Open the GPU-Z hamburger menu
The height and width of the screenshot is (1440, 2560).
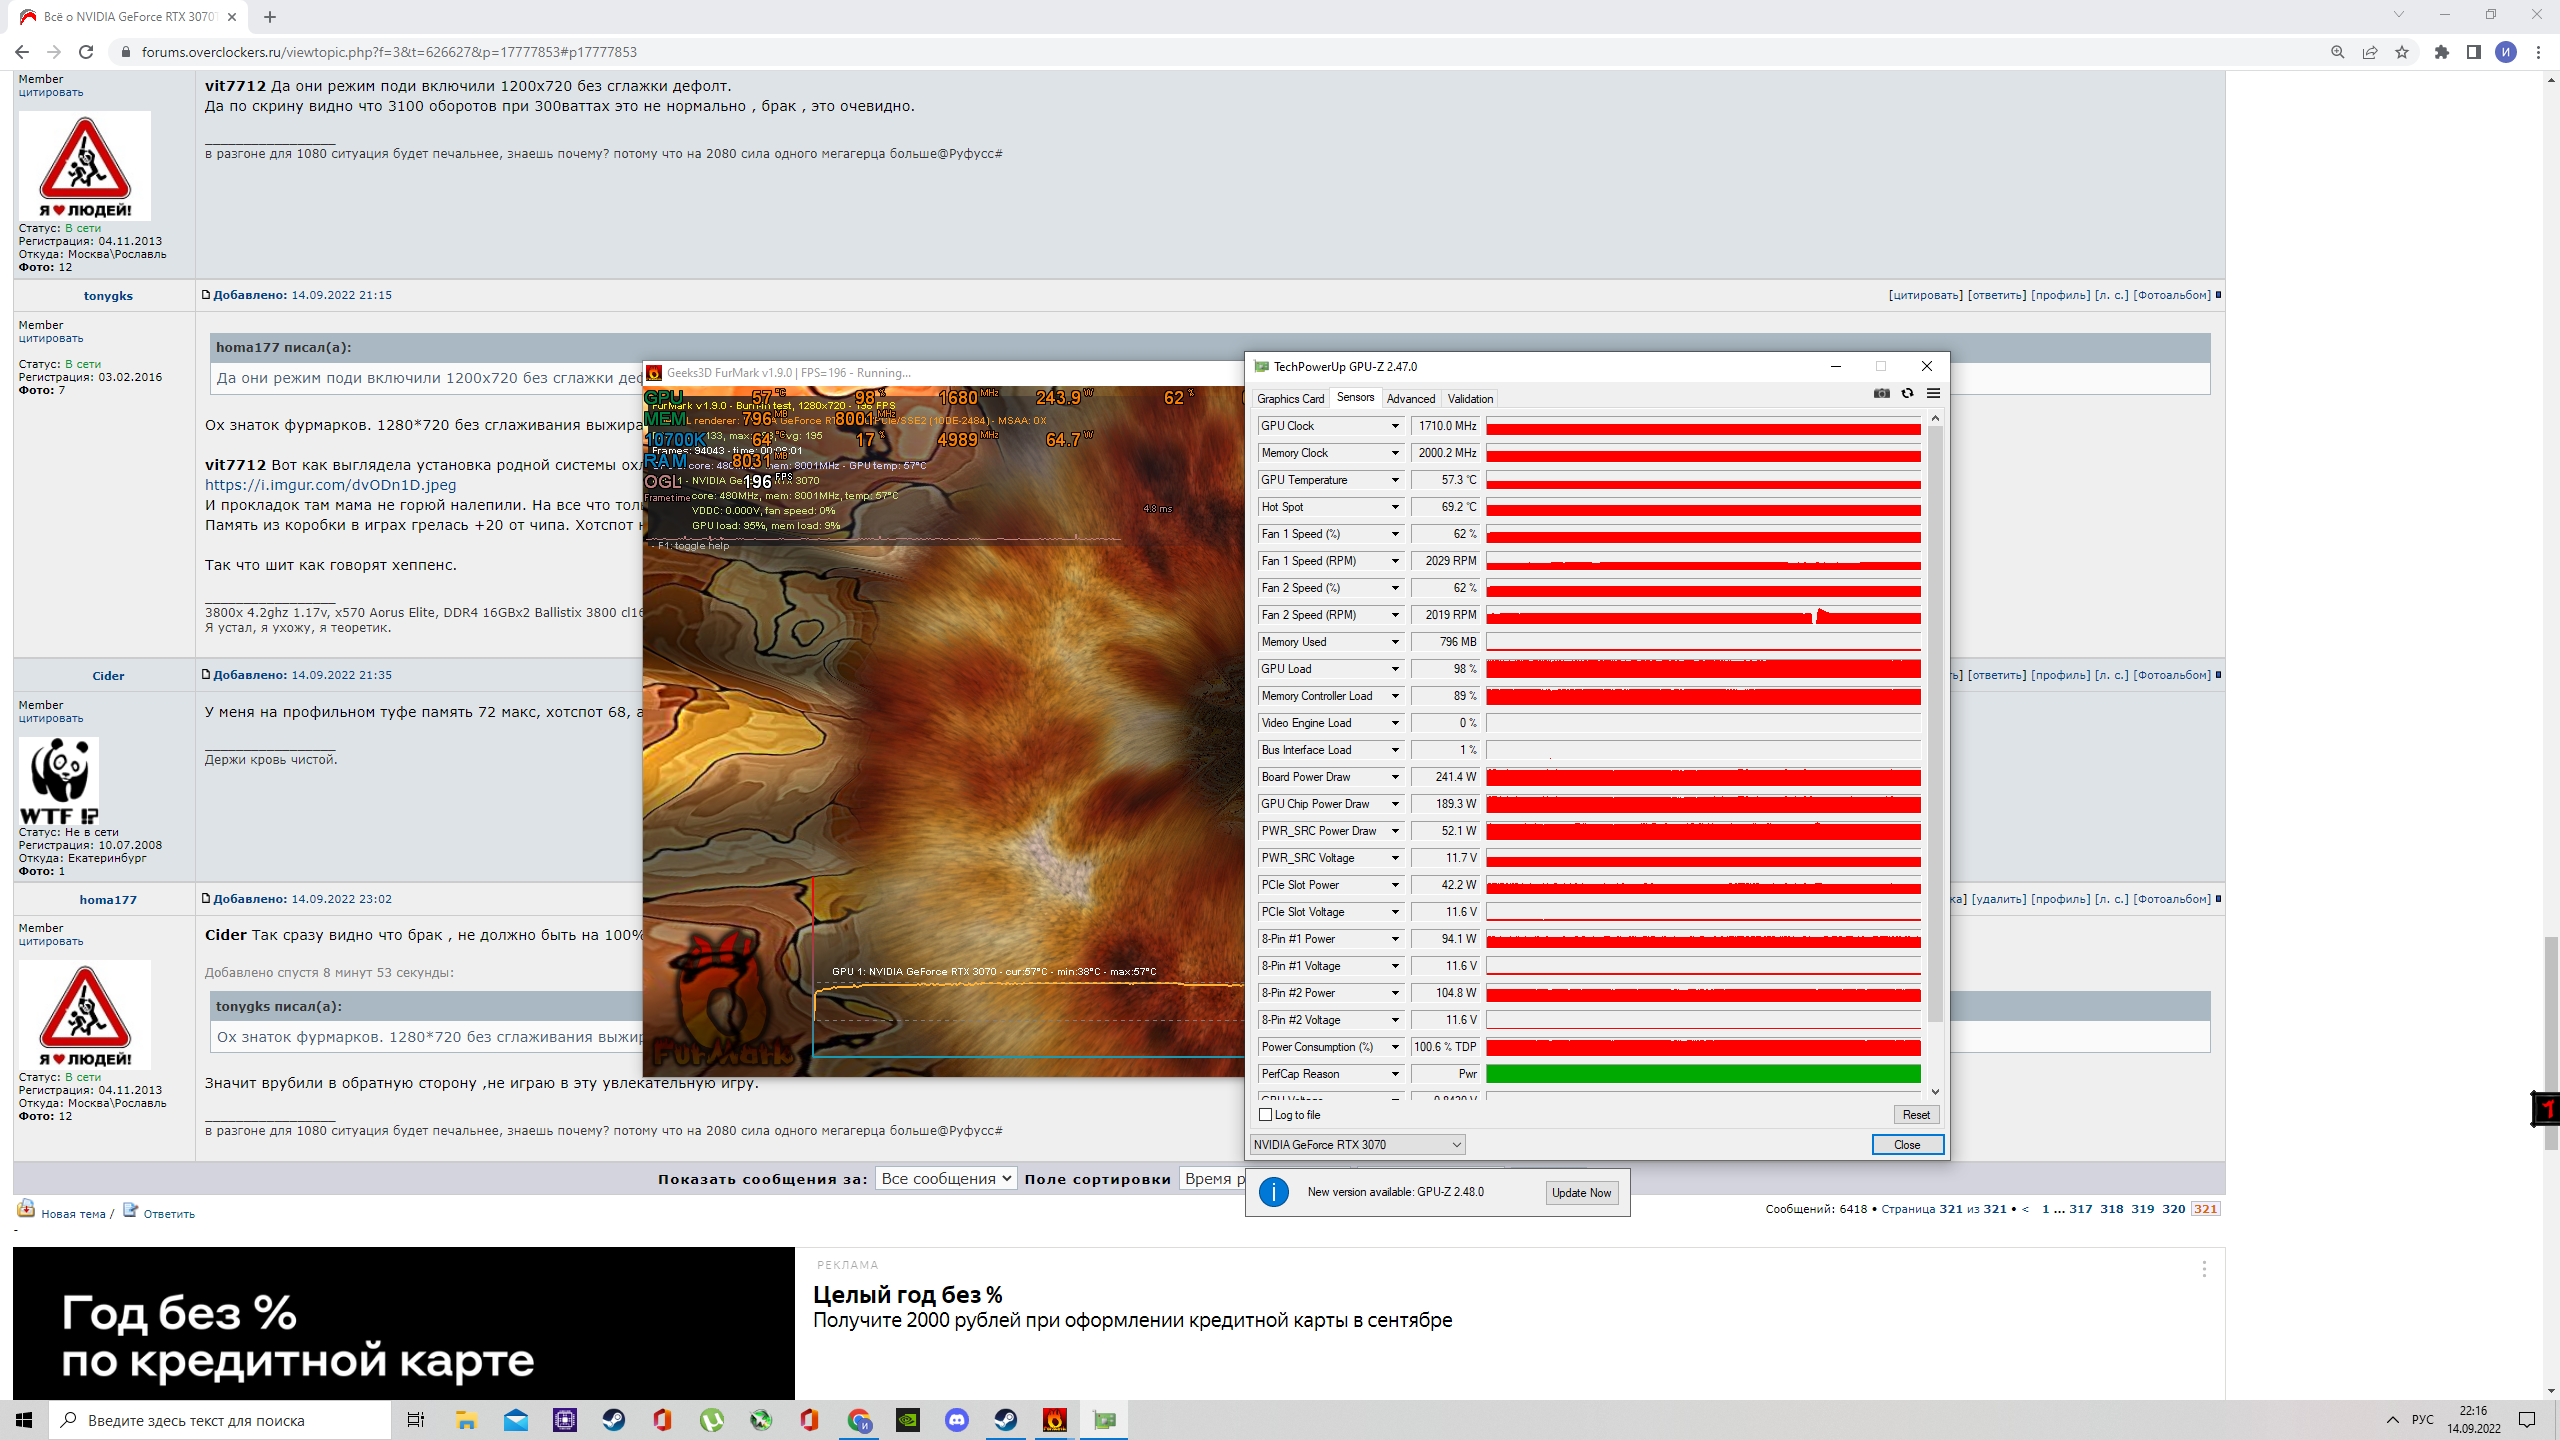[1933, 393]
